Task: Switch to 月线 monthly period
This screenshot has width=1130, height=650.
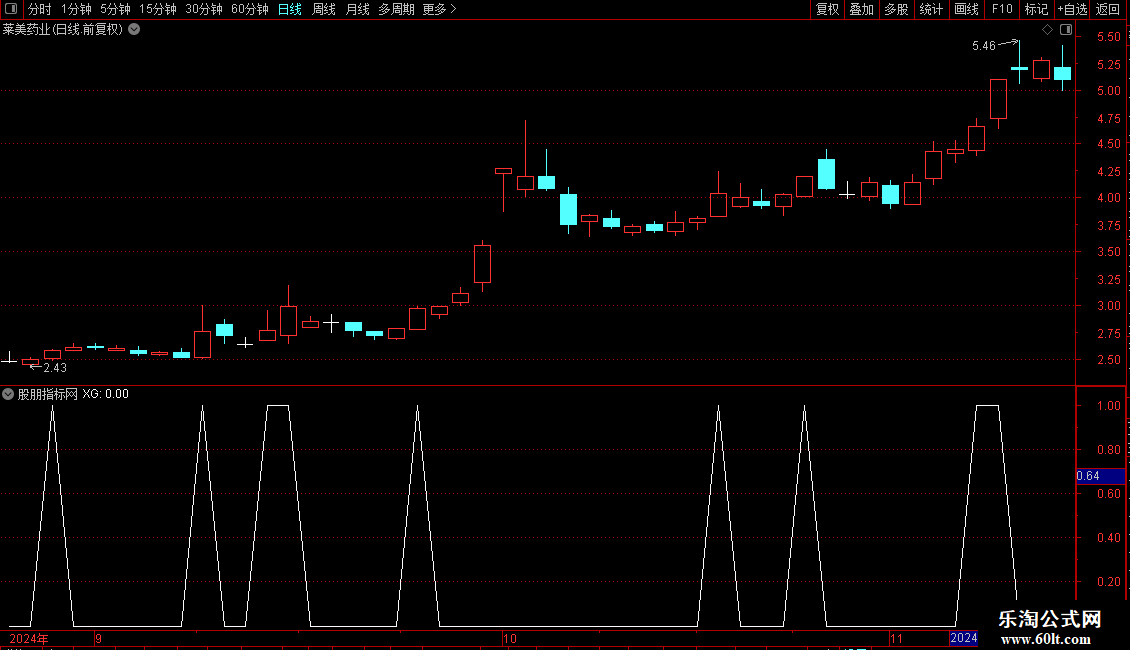Action: click(x=357, y=9)
